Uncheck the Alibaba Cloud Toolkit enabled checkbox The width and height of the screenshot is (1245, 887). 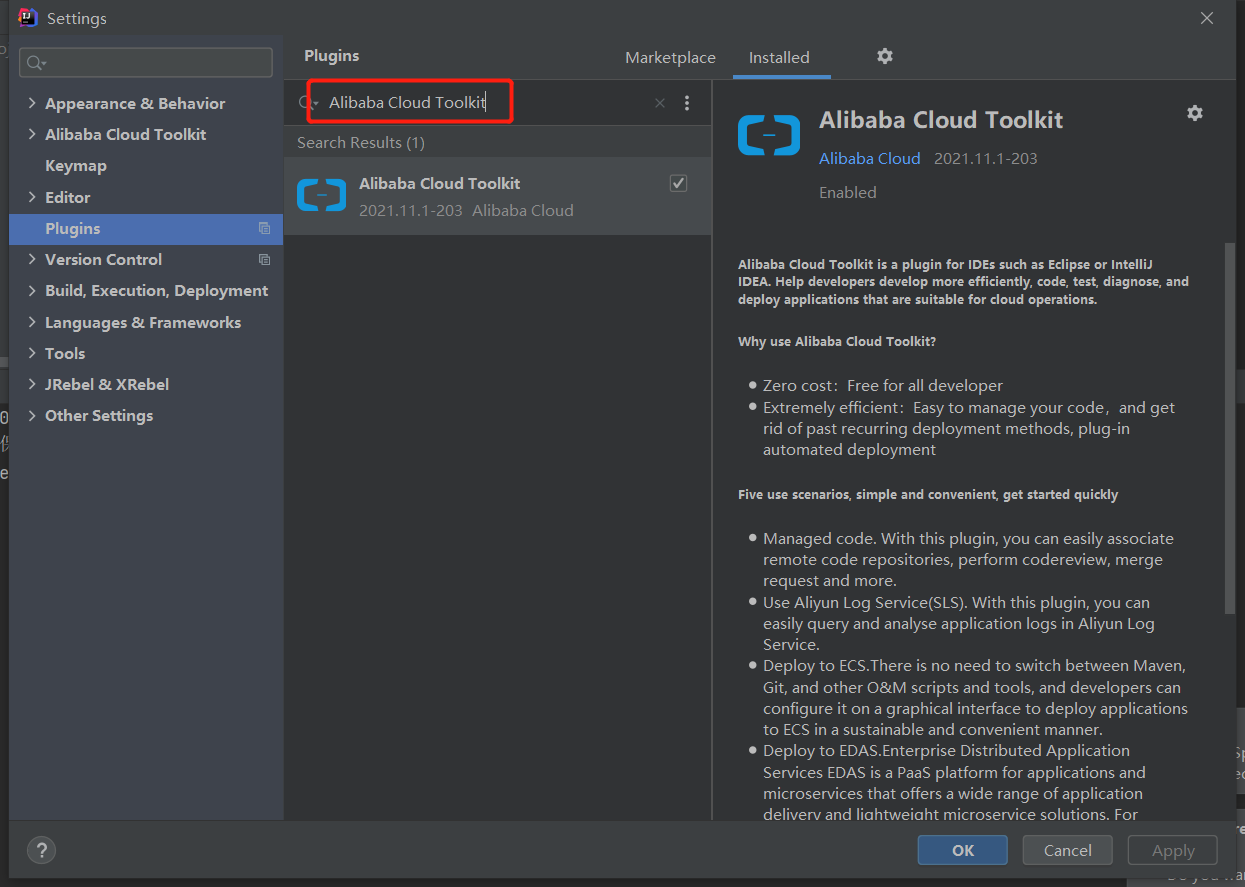(x=678, y=183)
